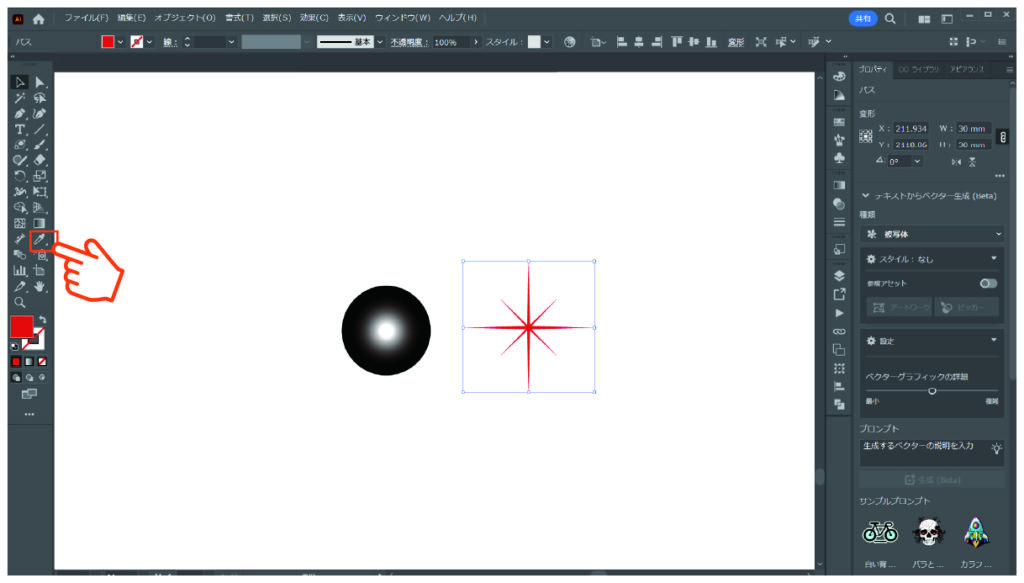Set the Gradient fill mode button
Screen dimensions: 1024x583
tap(29, 361)
